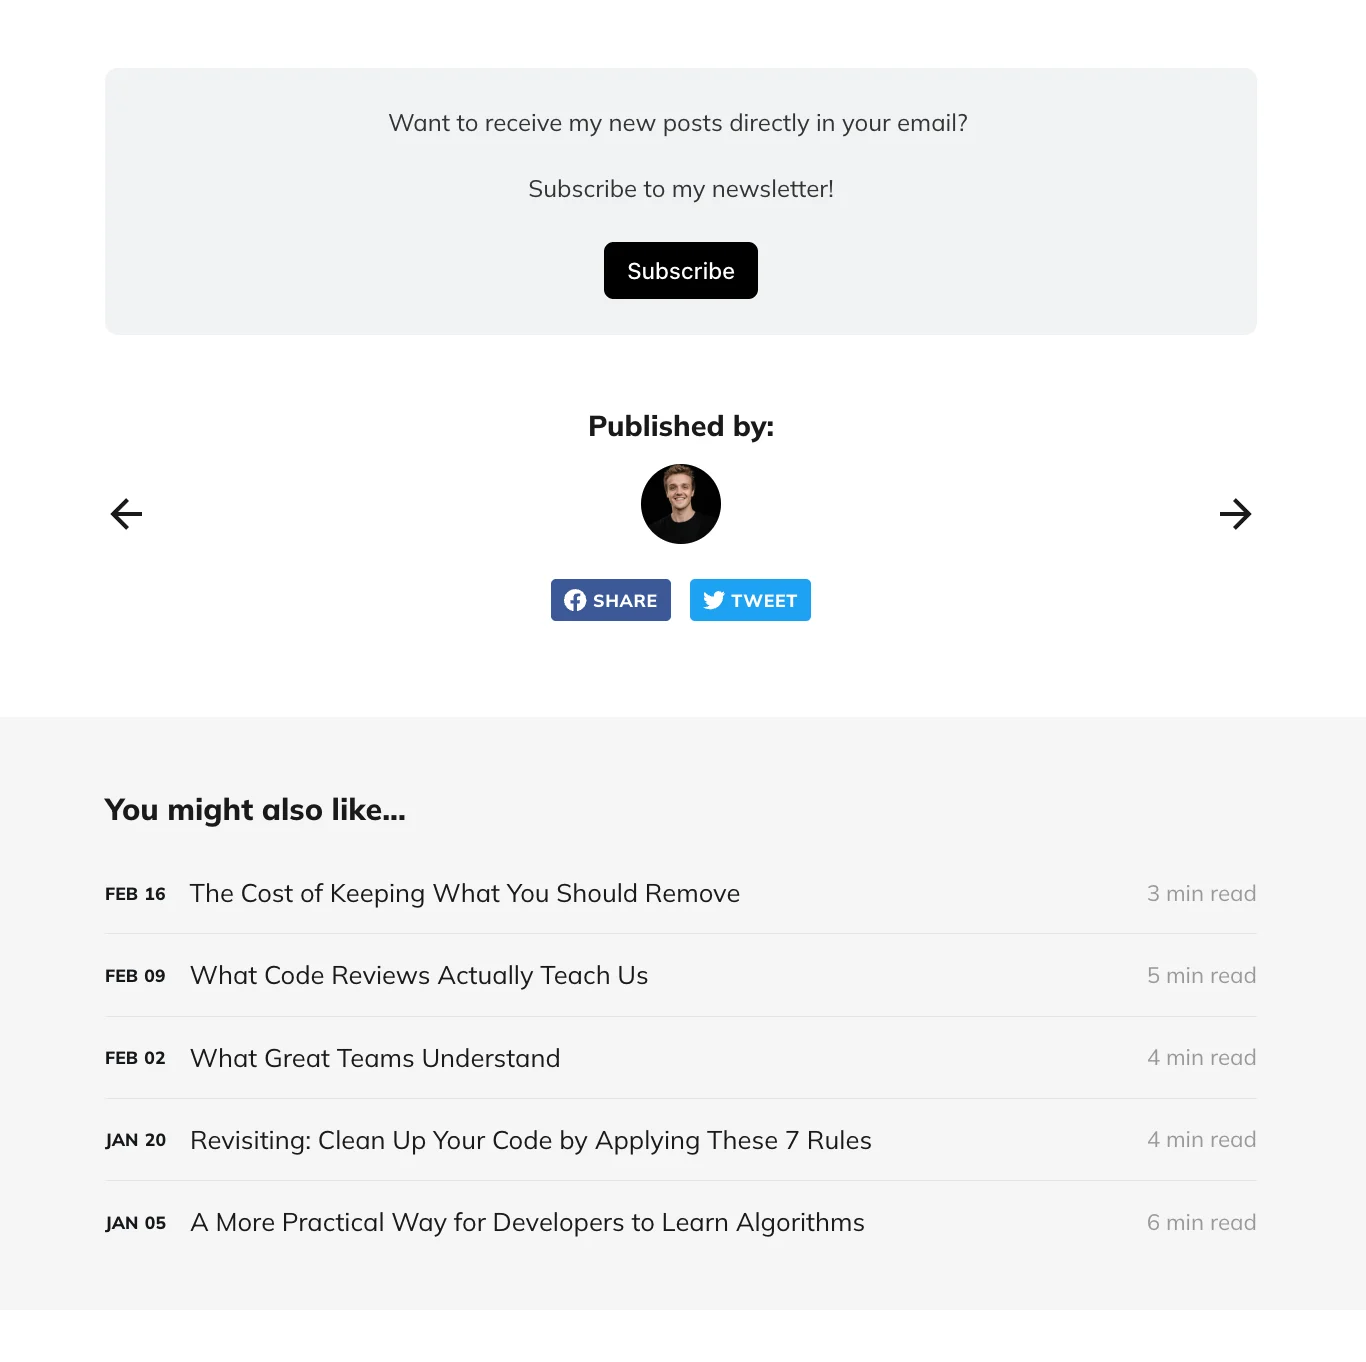Image resolution: width=1366 pixels, height=1362 pixels.
Task: Open the article about 7 clean code rules
Action: pos(530,1140)
